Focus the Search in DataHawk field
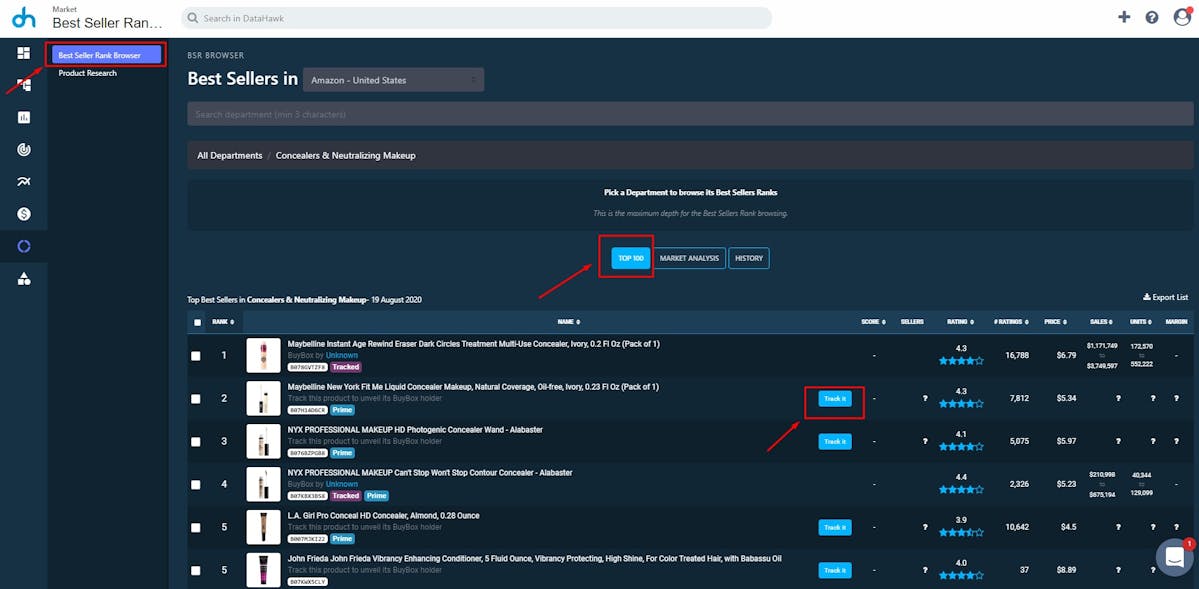Viewport: 1199px width, 589px height. tap(476, 18)
